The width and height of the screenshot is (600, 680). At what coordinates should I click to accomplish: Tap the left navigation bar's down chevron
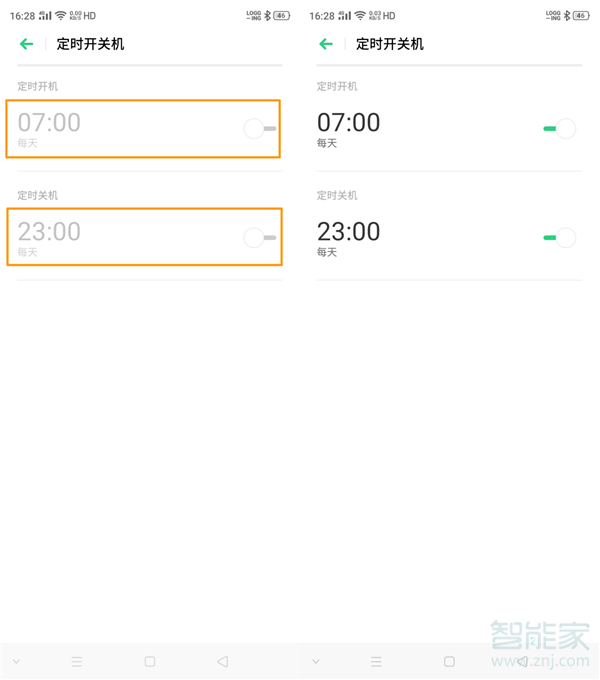[16, 661]
